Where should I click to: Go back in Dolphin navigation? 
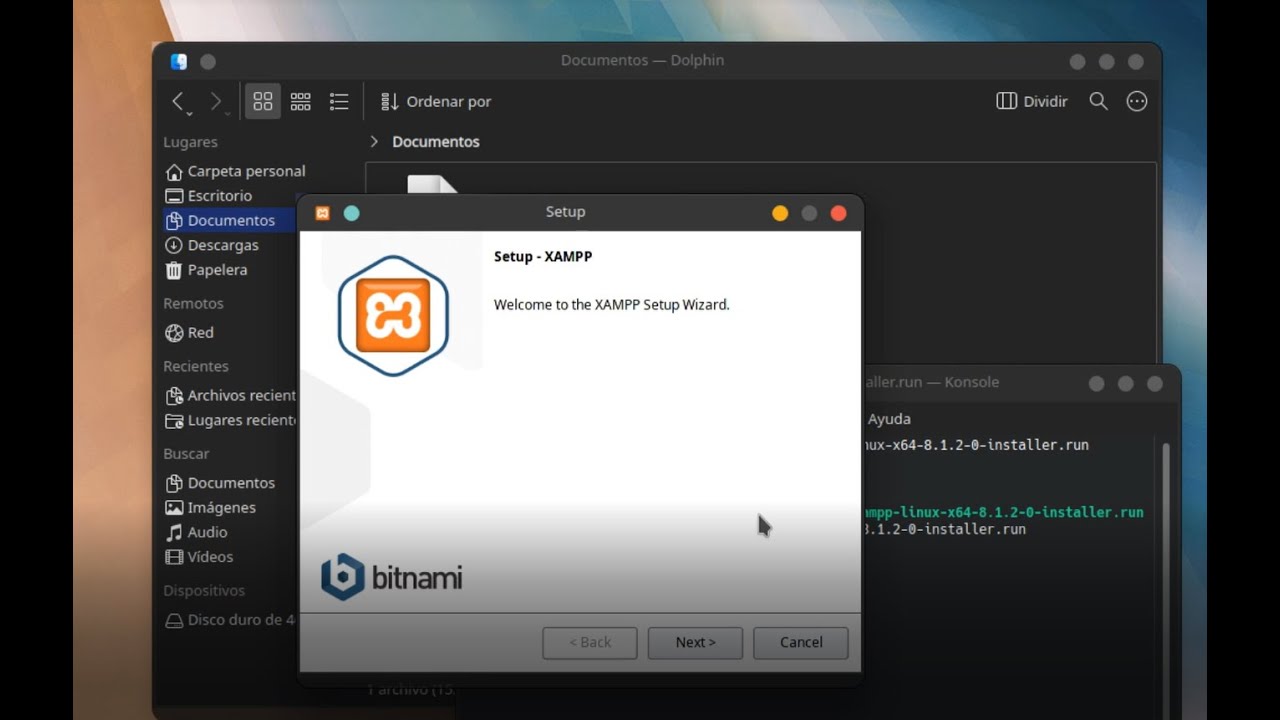(x=179, y=101)
